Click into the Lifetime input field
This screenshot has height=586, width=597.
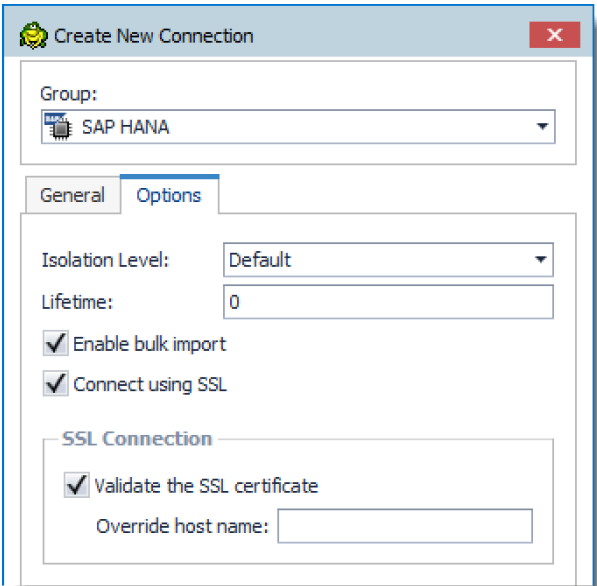pyautogui.click(x=388, y=302)
